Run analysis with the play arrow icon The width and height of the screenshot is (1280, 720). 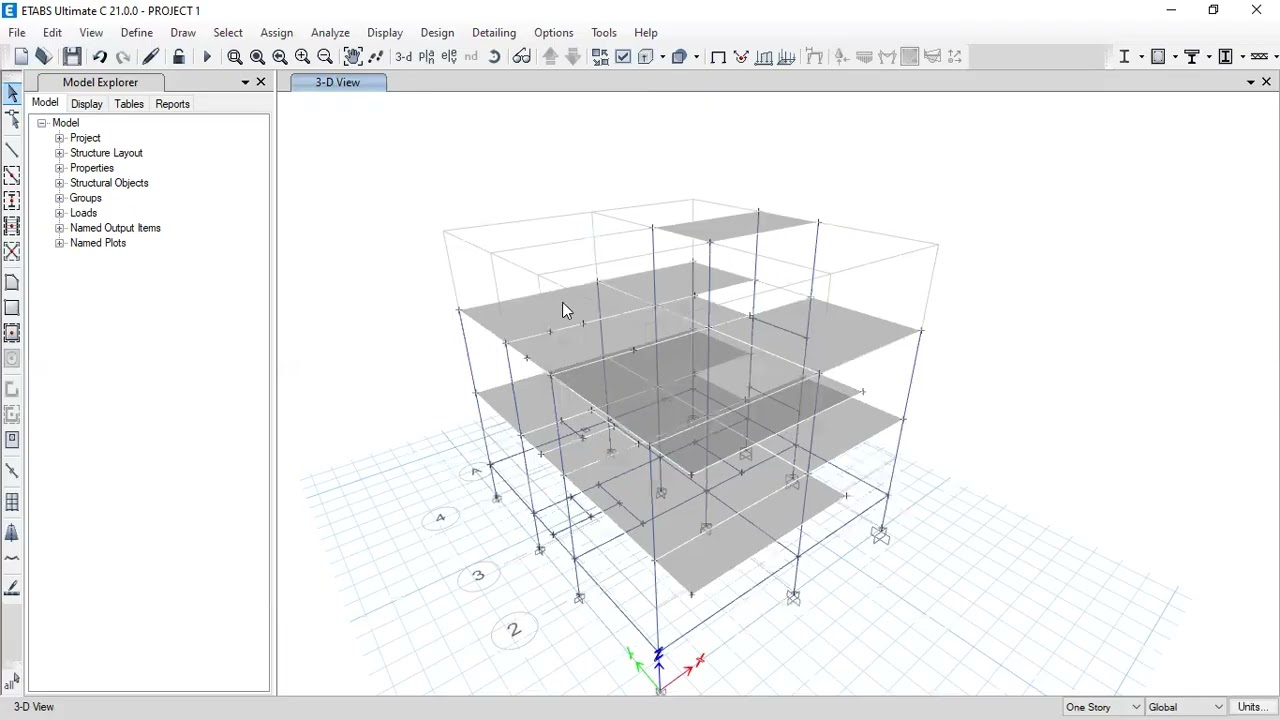[207, 57]
